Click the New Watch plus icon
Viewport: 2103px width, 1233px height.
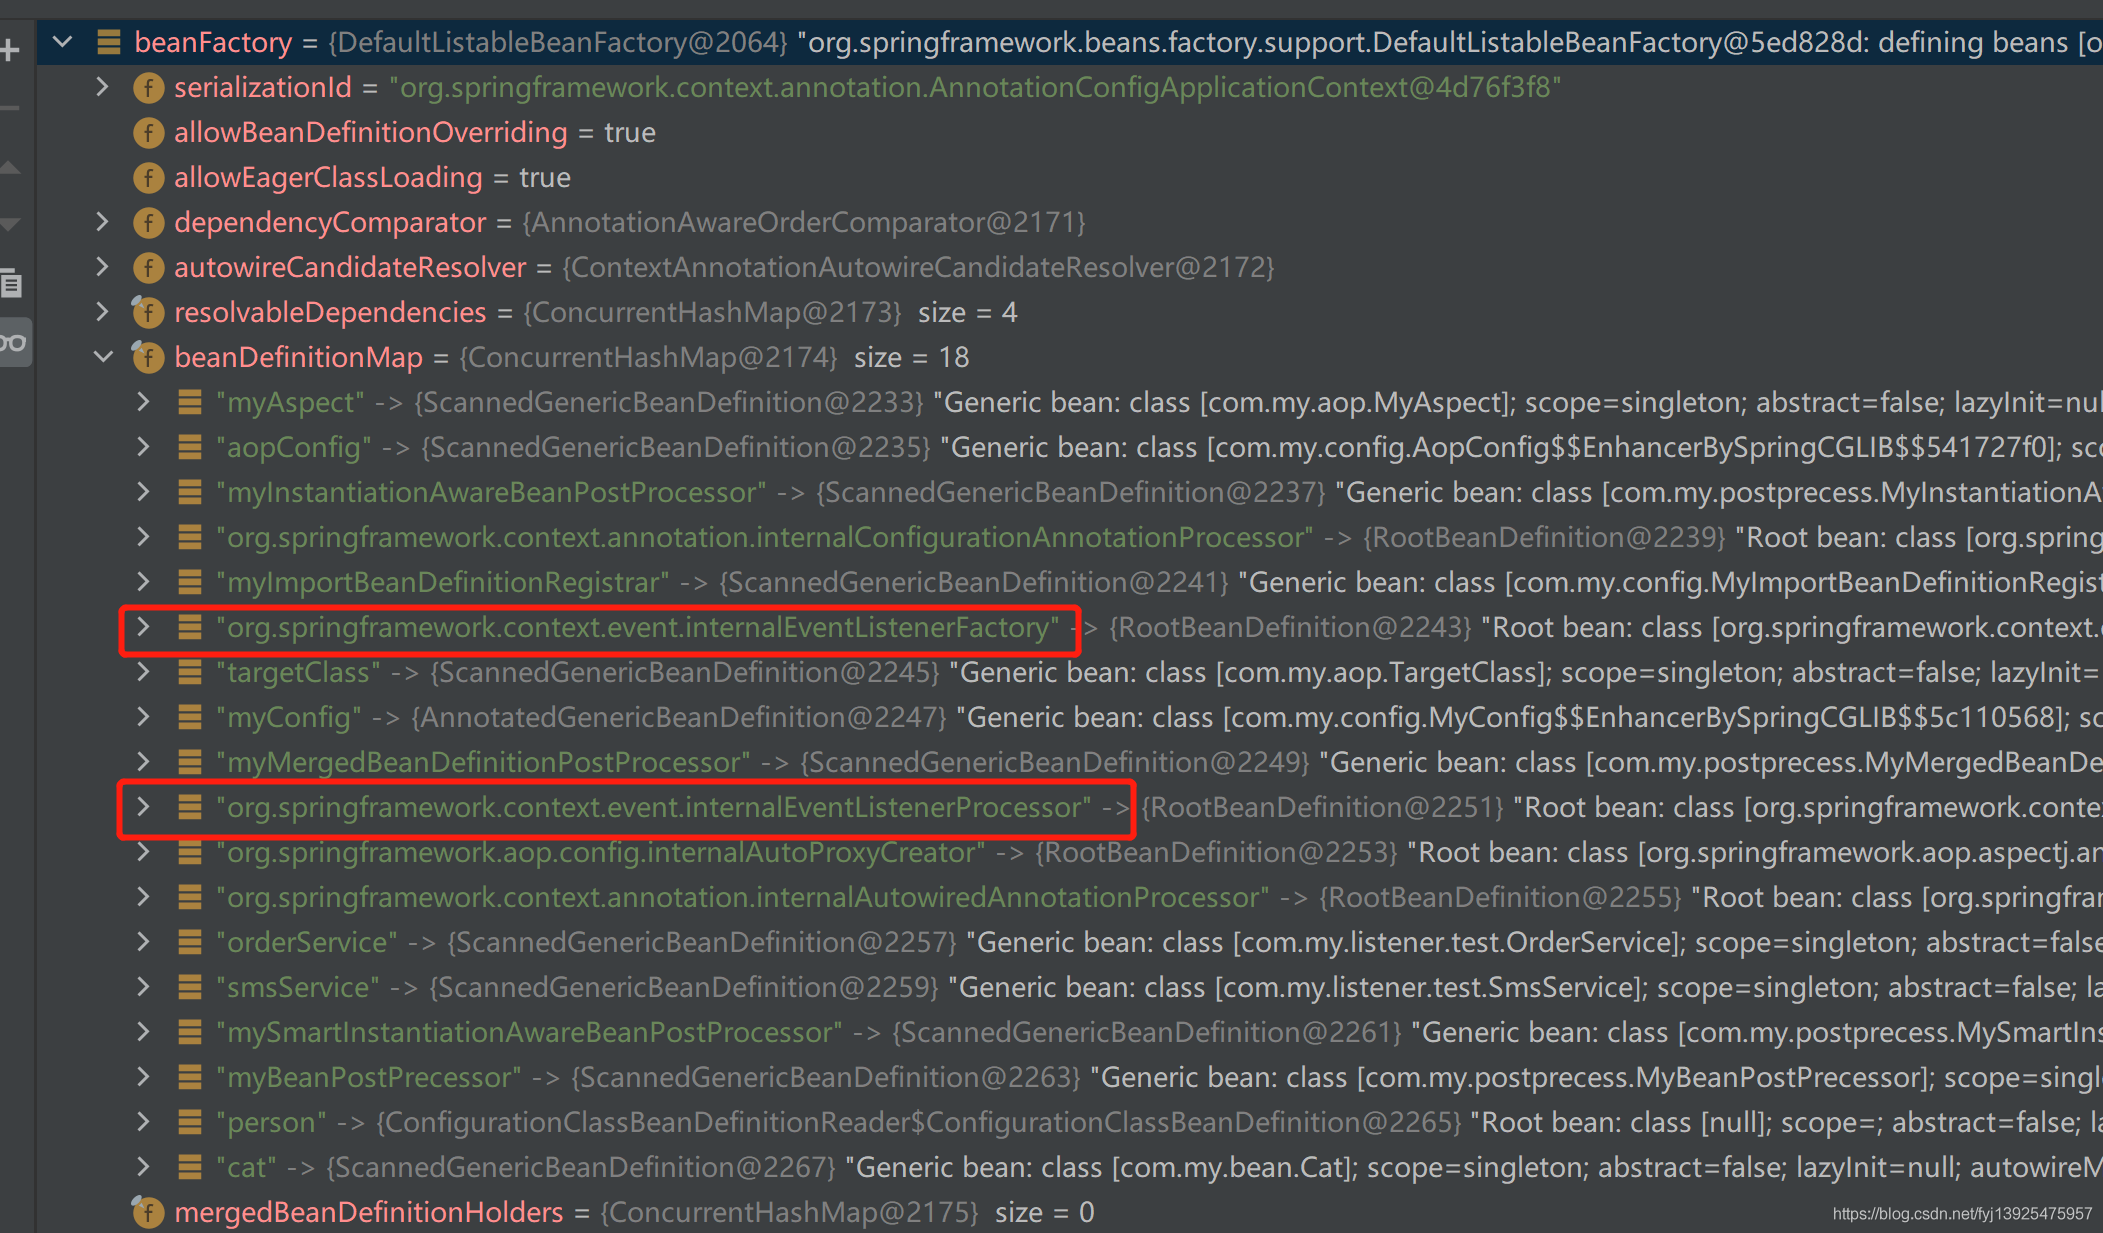click(9, 49)
